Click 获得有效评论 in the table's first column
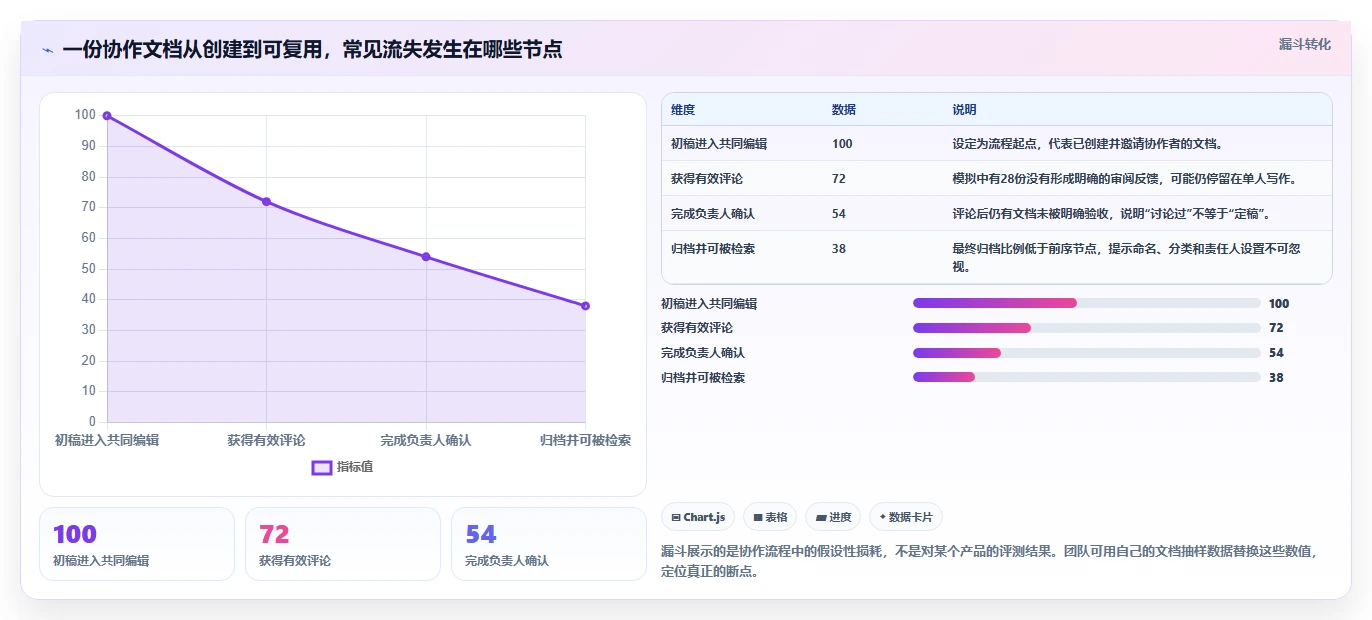 pyautogui.click(x=707, y=179)
